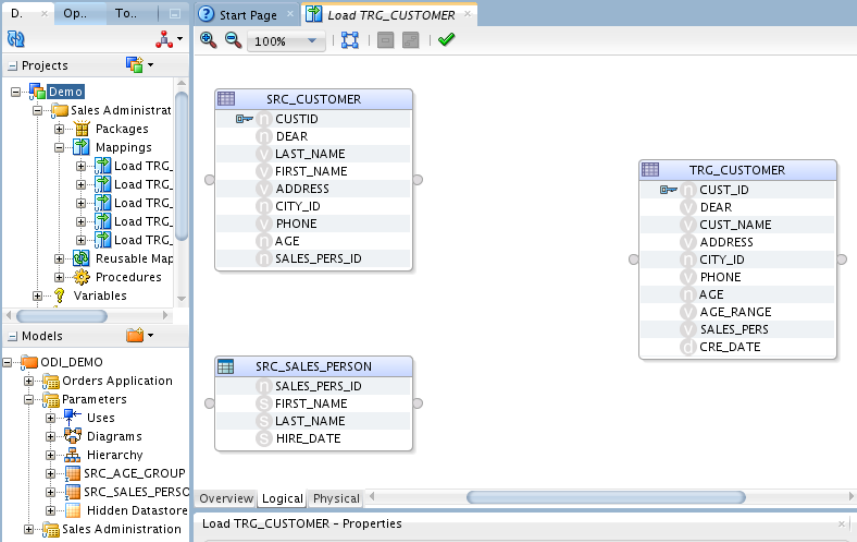Select the Sales Administration project folder
This screenshot has height=542, width=857.
click(121, 110)
